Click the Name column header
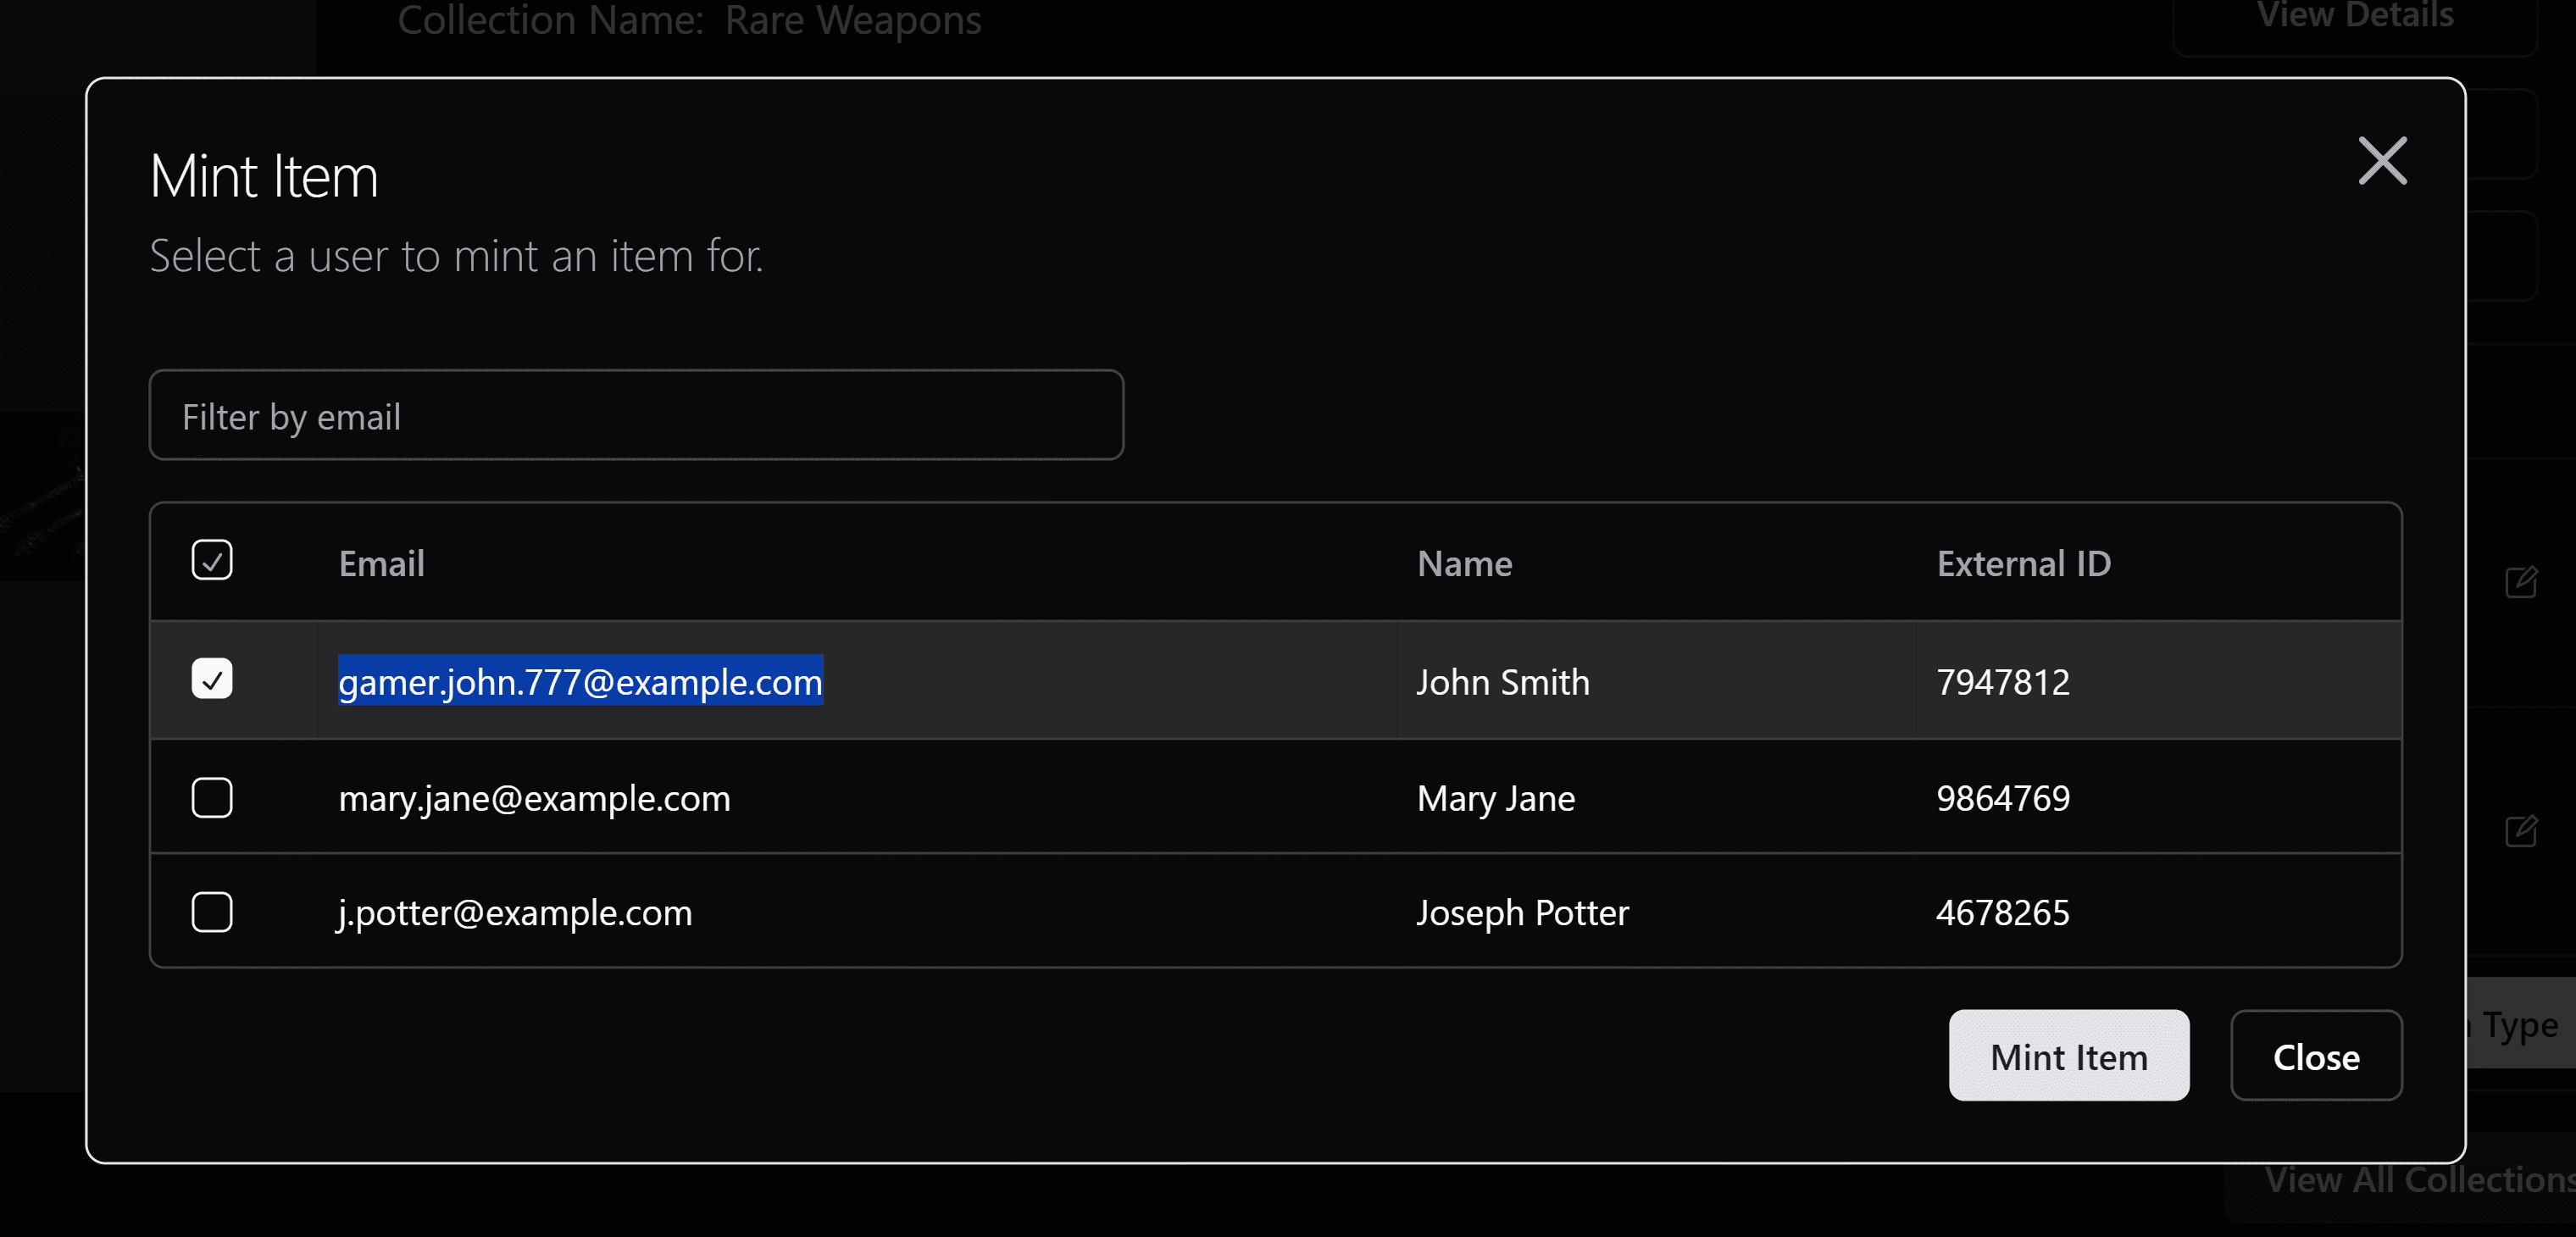This screenshot has width=2576, height=1237. (1464, 564)
